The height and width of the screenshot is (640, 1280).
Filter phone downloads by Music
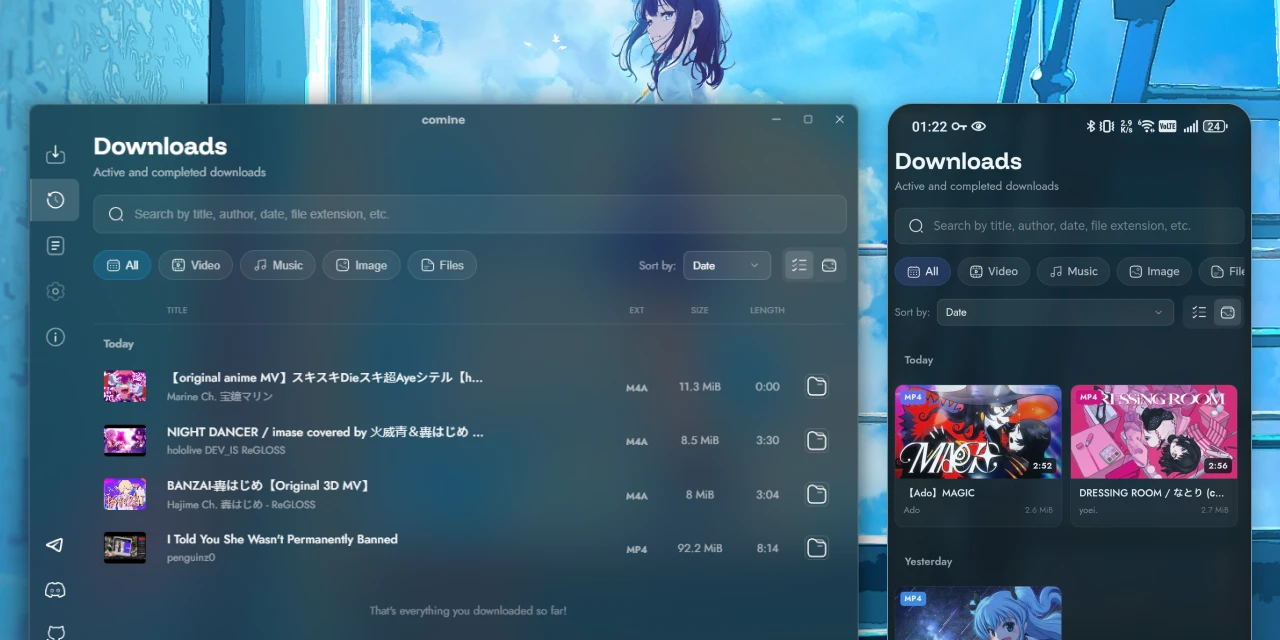click(x=1072, y=271)
